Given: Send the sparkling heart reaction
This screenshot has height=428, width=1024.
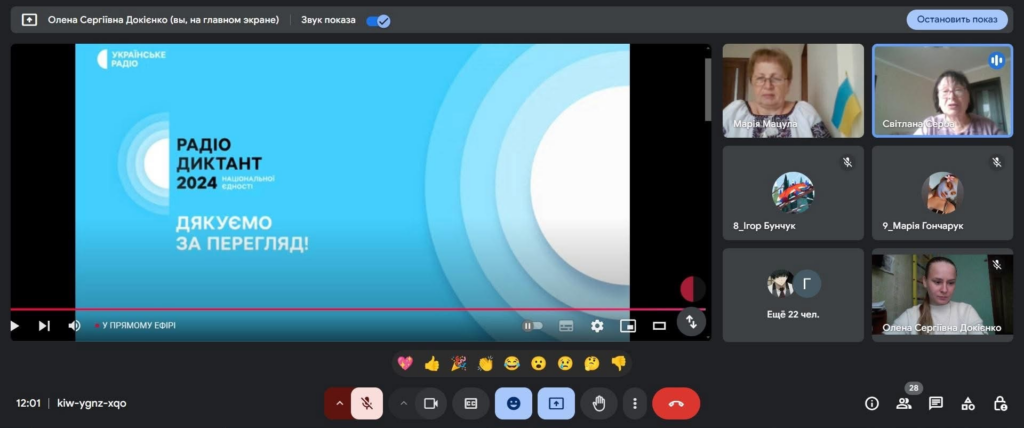Looking at the screenshot, I should [405, 363].
